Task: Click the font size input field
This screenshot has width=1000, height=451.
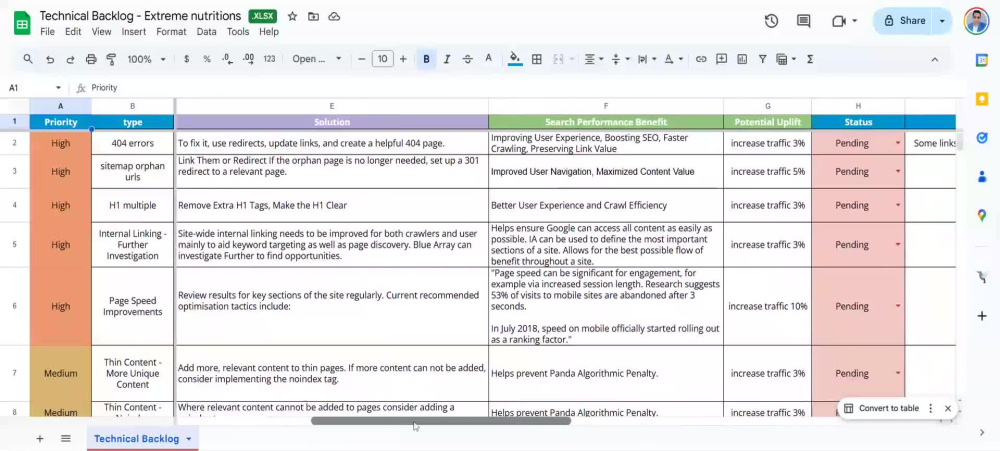Action: click(x=383, y=59)
